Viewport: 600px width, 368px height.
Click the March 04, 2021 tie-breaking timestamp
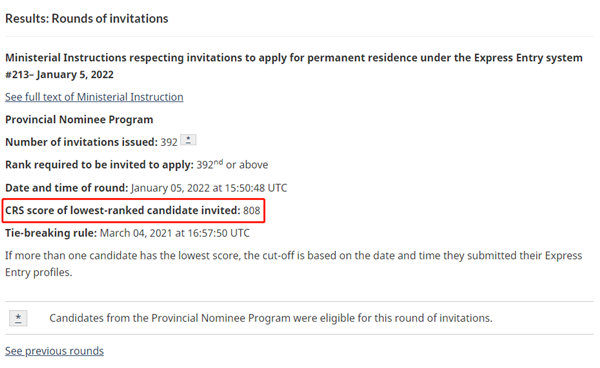[175, 233]
